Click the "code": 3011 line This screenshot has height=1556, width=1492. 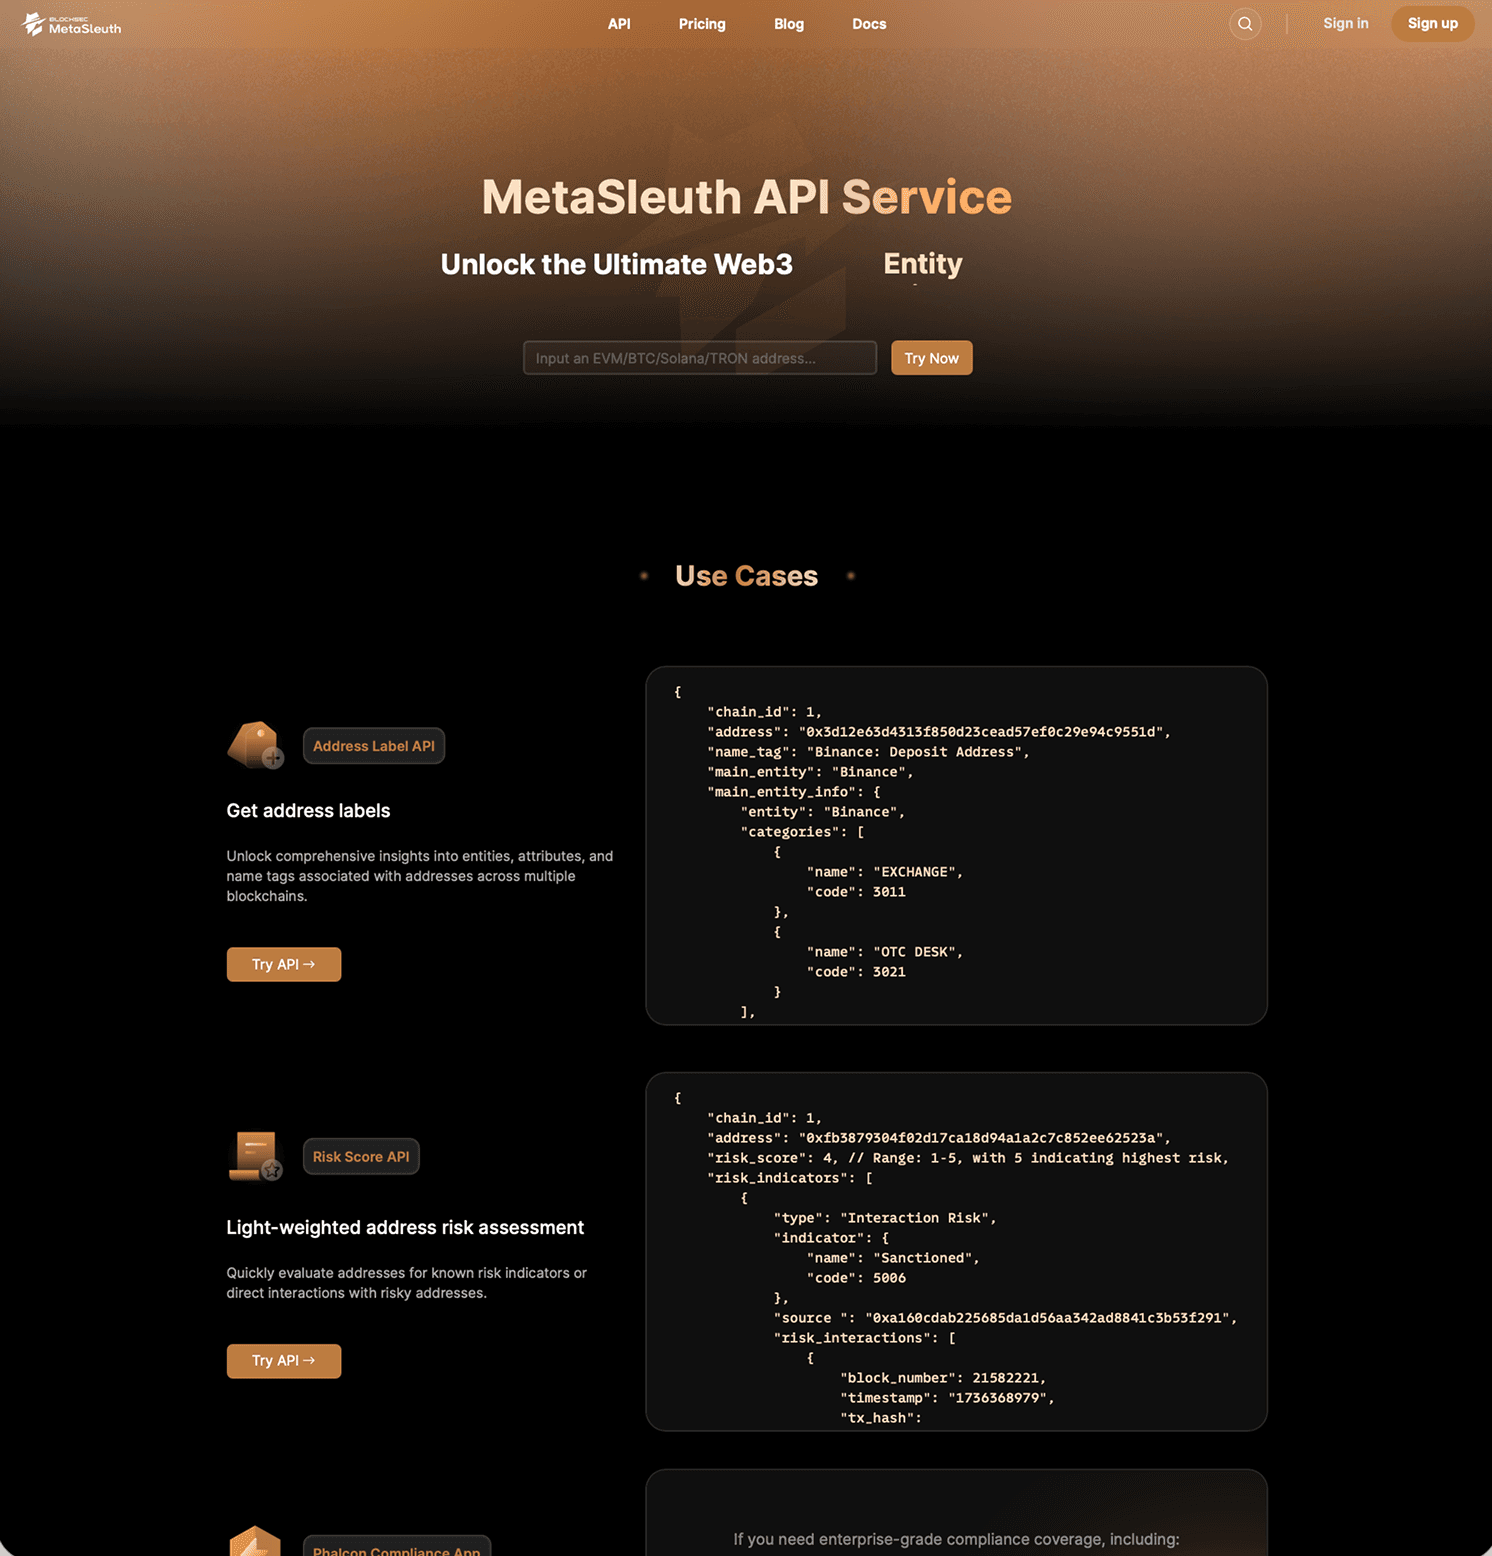(856, 892)
